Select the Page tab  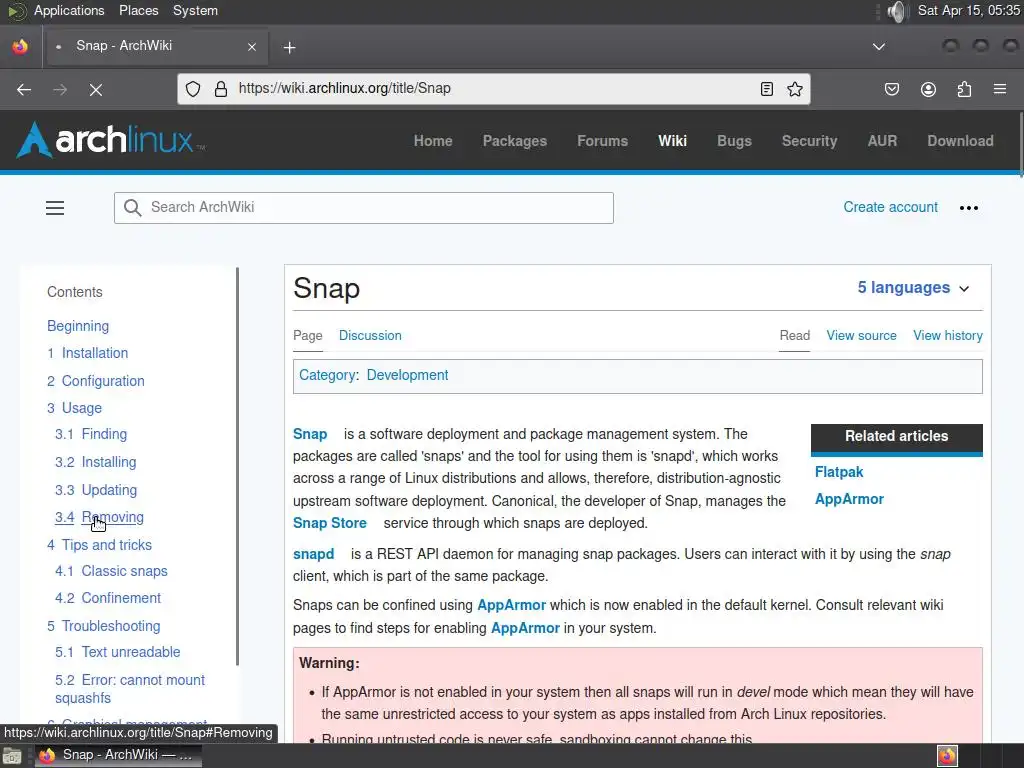click(308, 335)
